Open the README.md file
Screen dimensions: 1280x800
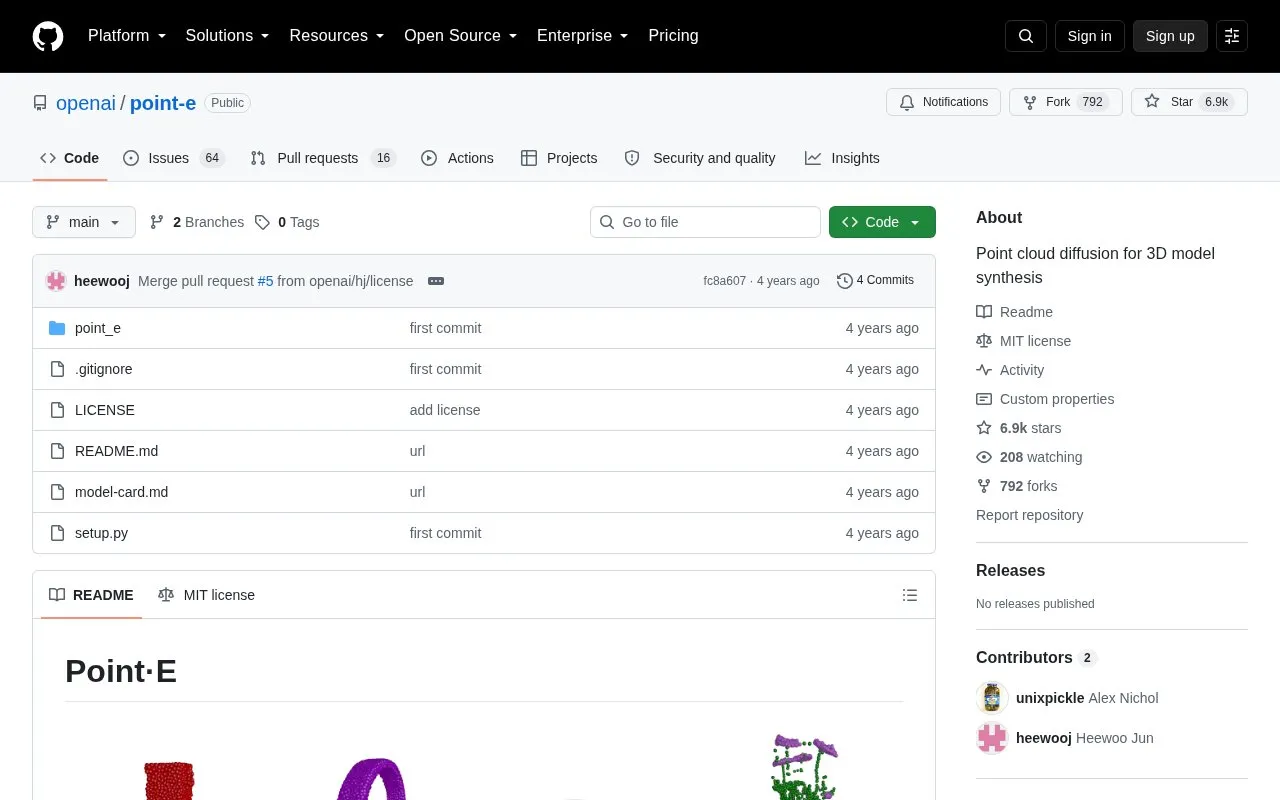coord(116,451)
